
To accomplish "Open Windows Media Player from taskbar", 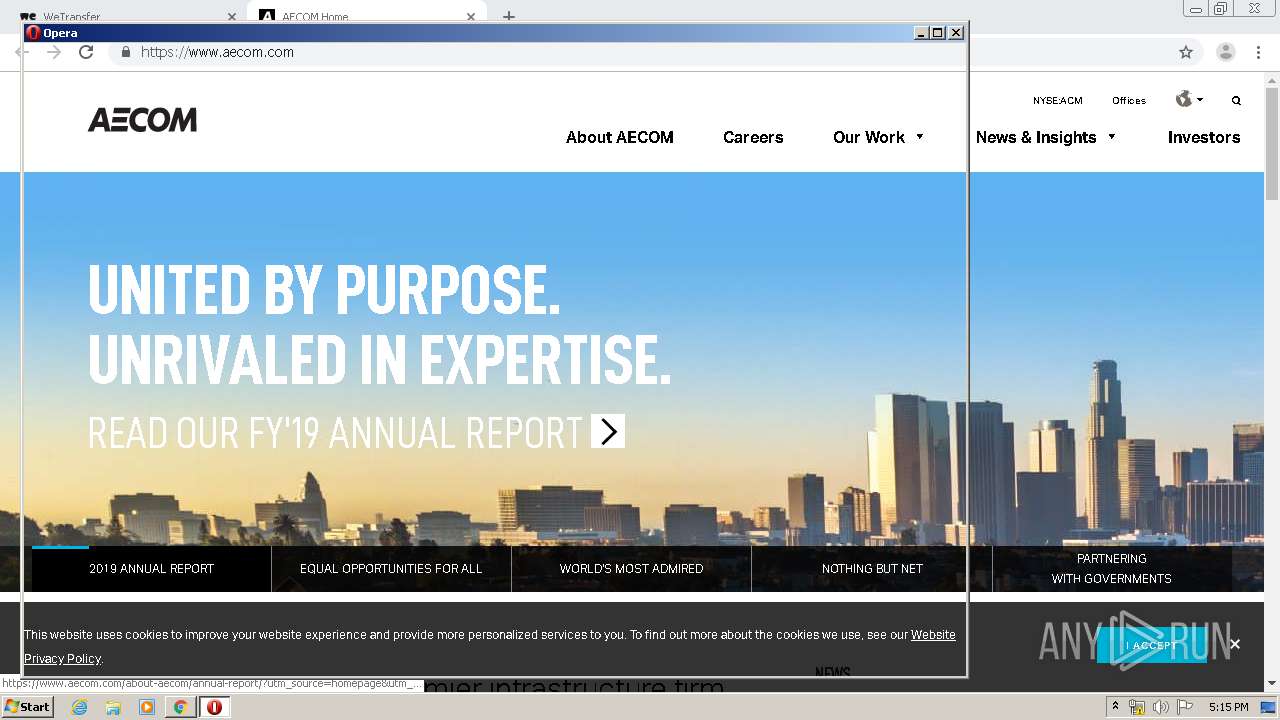I will [147, 707].
